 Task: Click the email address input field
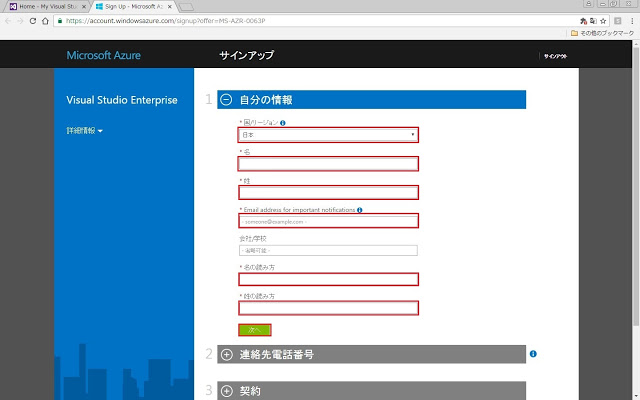[x=328, y=221]
